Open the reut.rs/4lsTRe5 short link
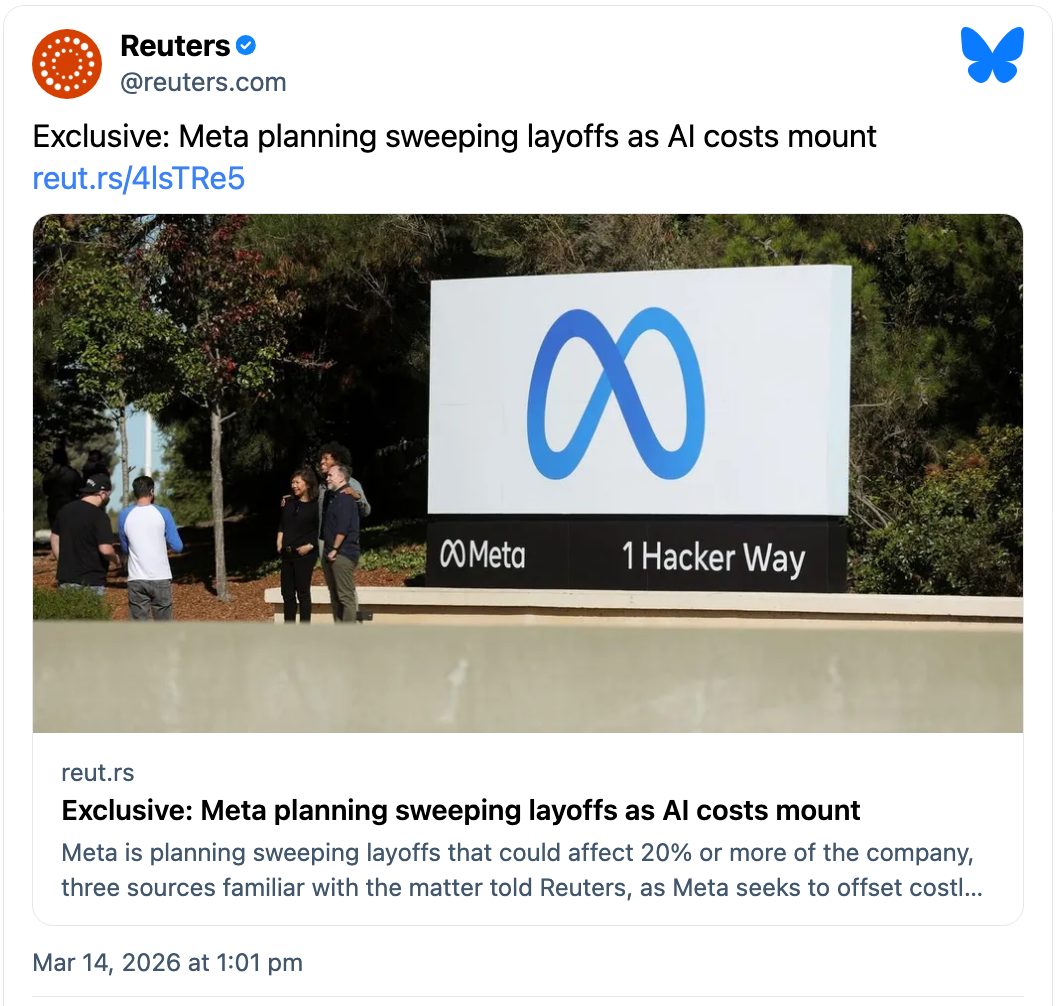1063x1006 pixels. (x=139, y=179)
